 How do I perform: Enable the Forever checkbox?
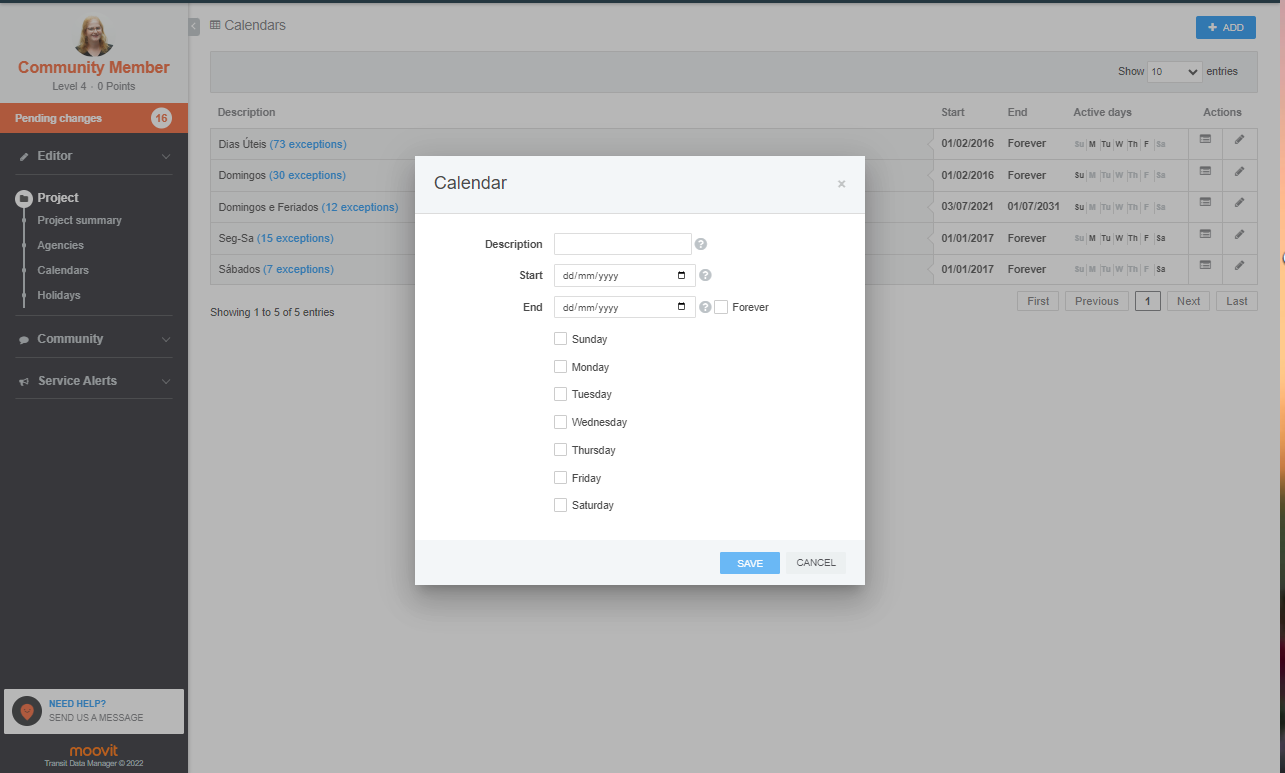click(x=721, y=307)
